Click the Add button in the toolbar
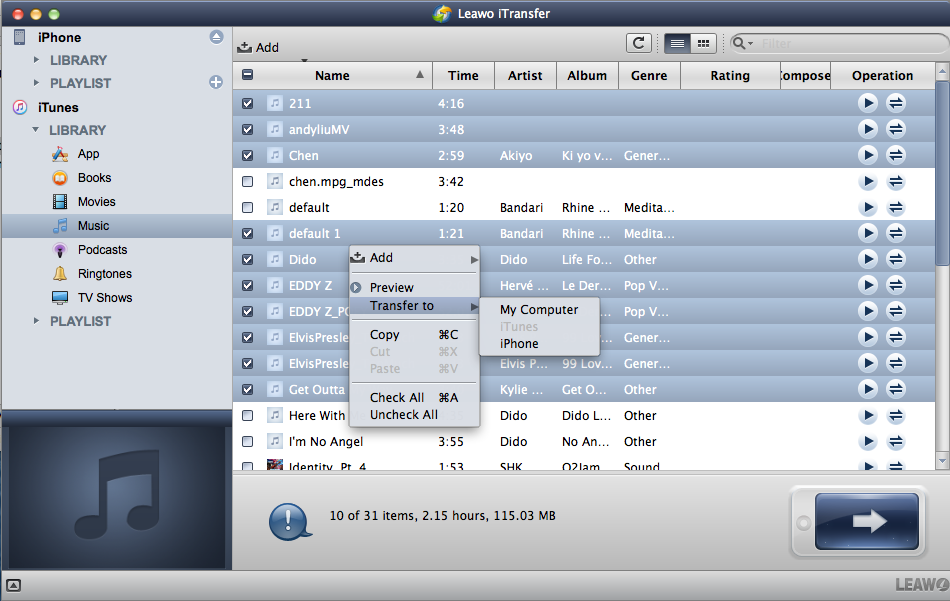 point(258,47)
